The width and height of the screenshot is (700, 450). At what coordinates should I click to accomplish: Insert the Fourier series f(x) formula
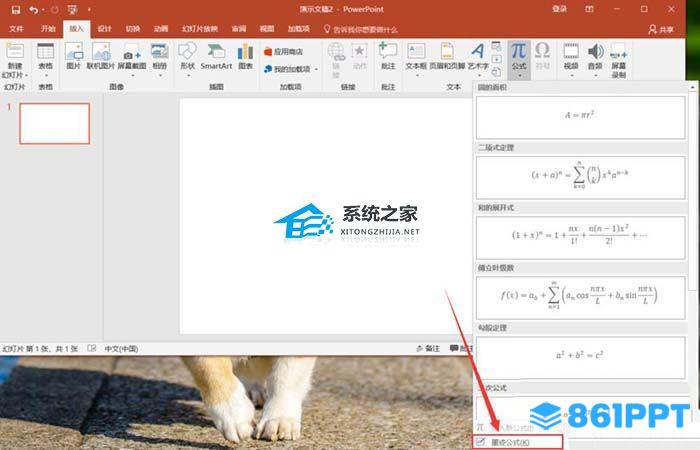coord(580,298)
